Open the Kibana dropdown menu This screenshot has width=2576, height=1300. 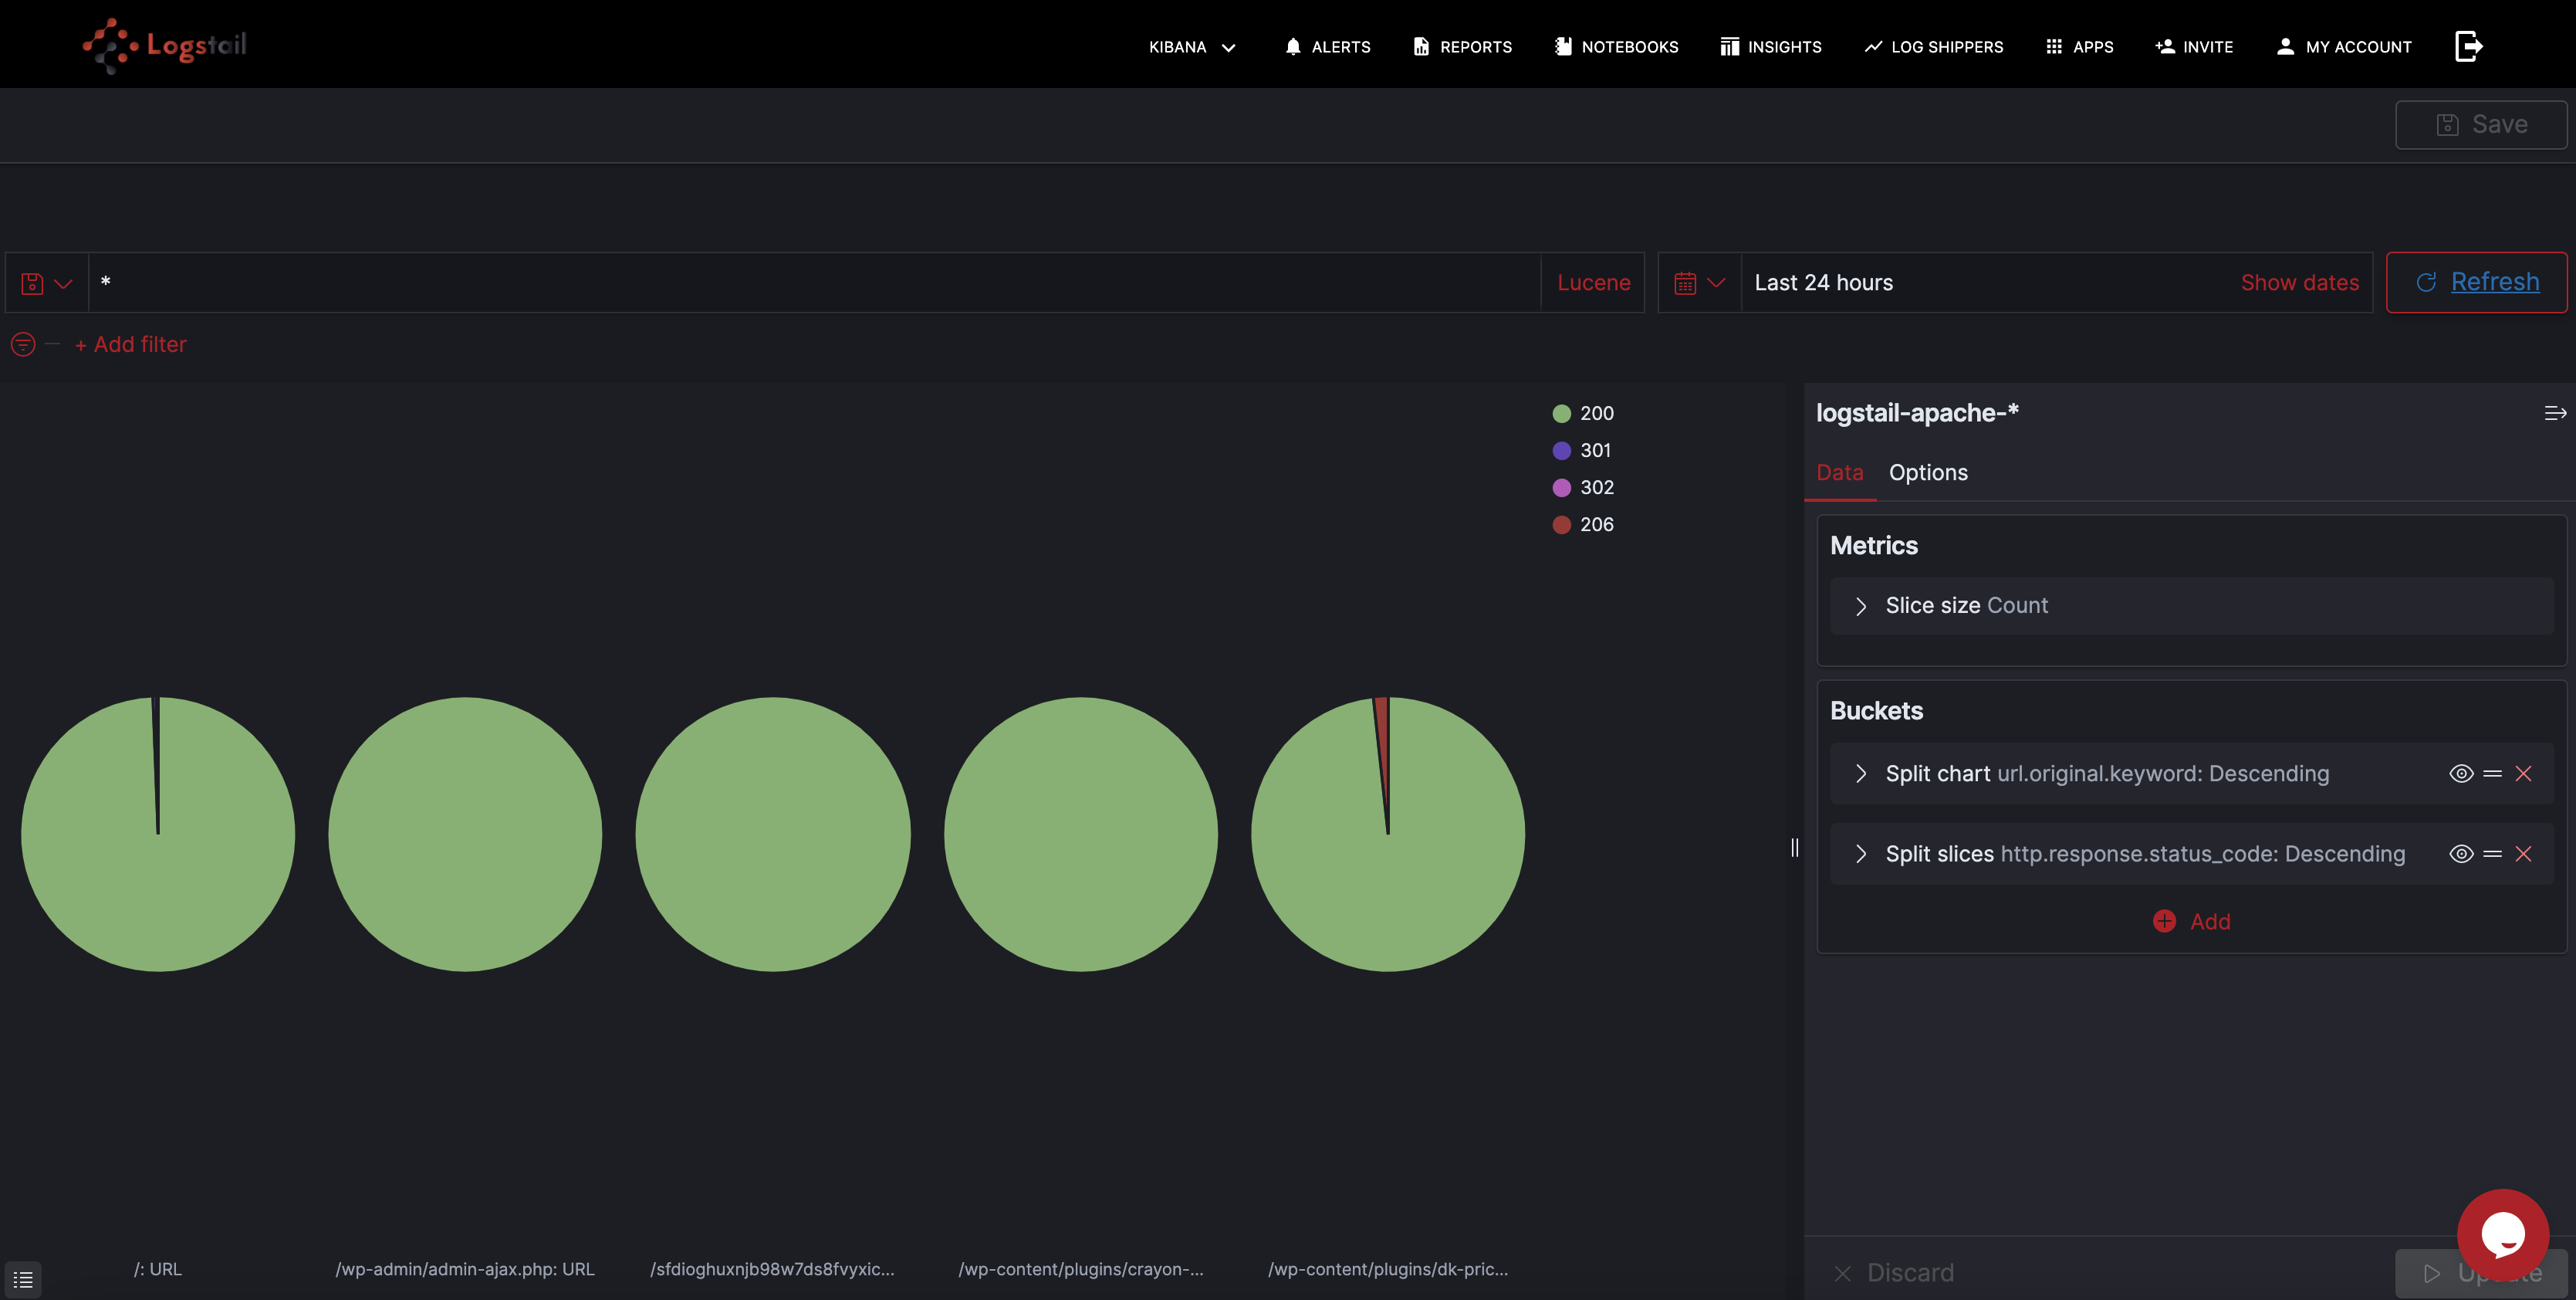tap(1192, 47)
